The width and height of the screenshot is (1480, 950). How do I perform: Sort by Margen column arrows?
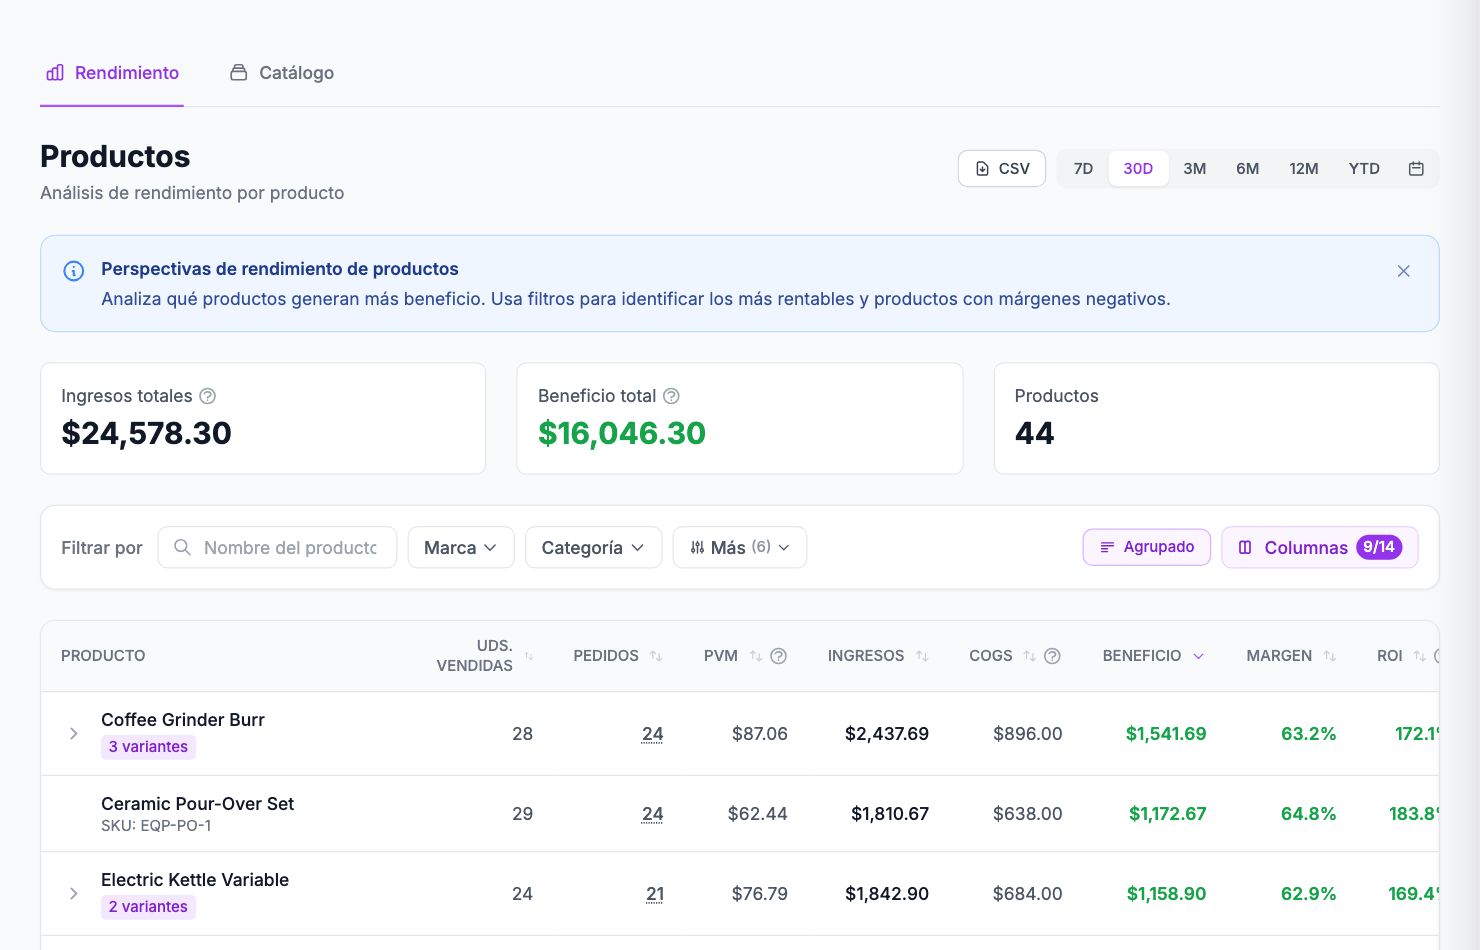(x=1329, y=656)
